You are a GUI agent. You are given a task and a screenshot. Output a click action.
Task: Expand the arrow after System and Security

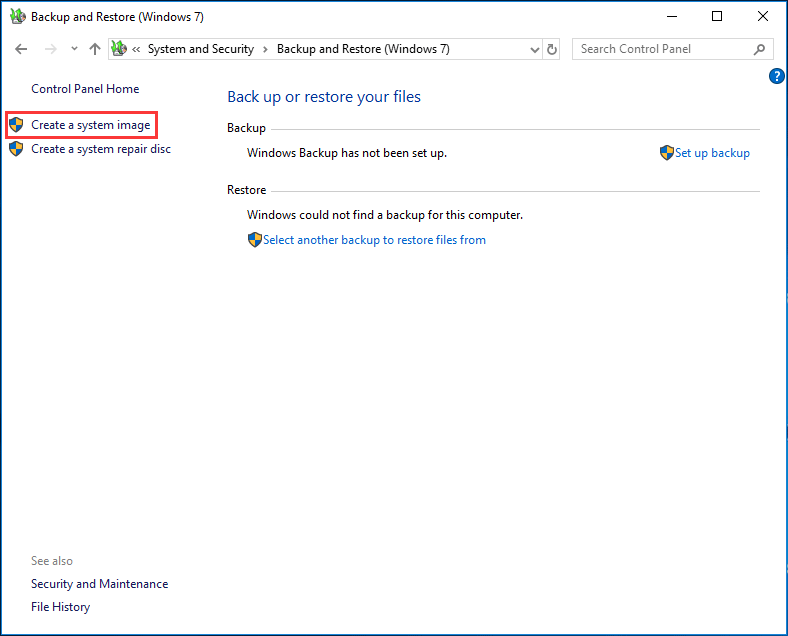coord(265,49)
